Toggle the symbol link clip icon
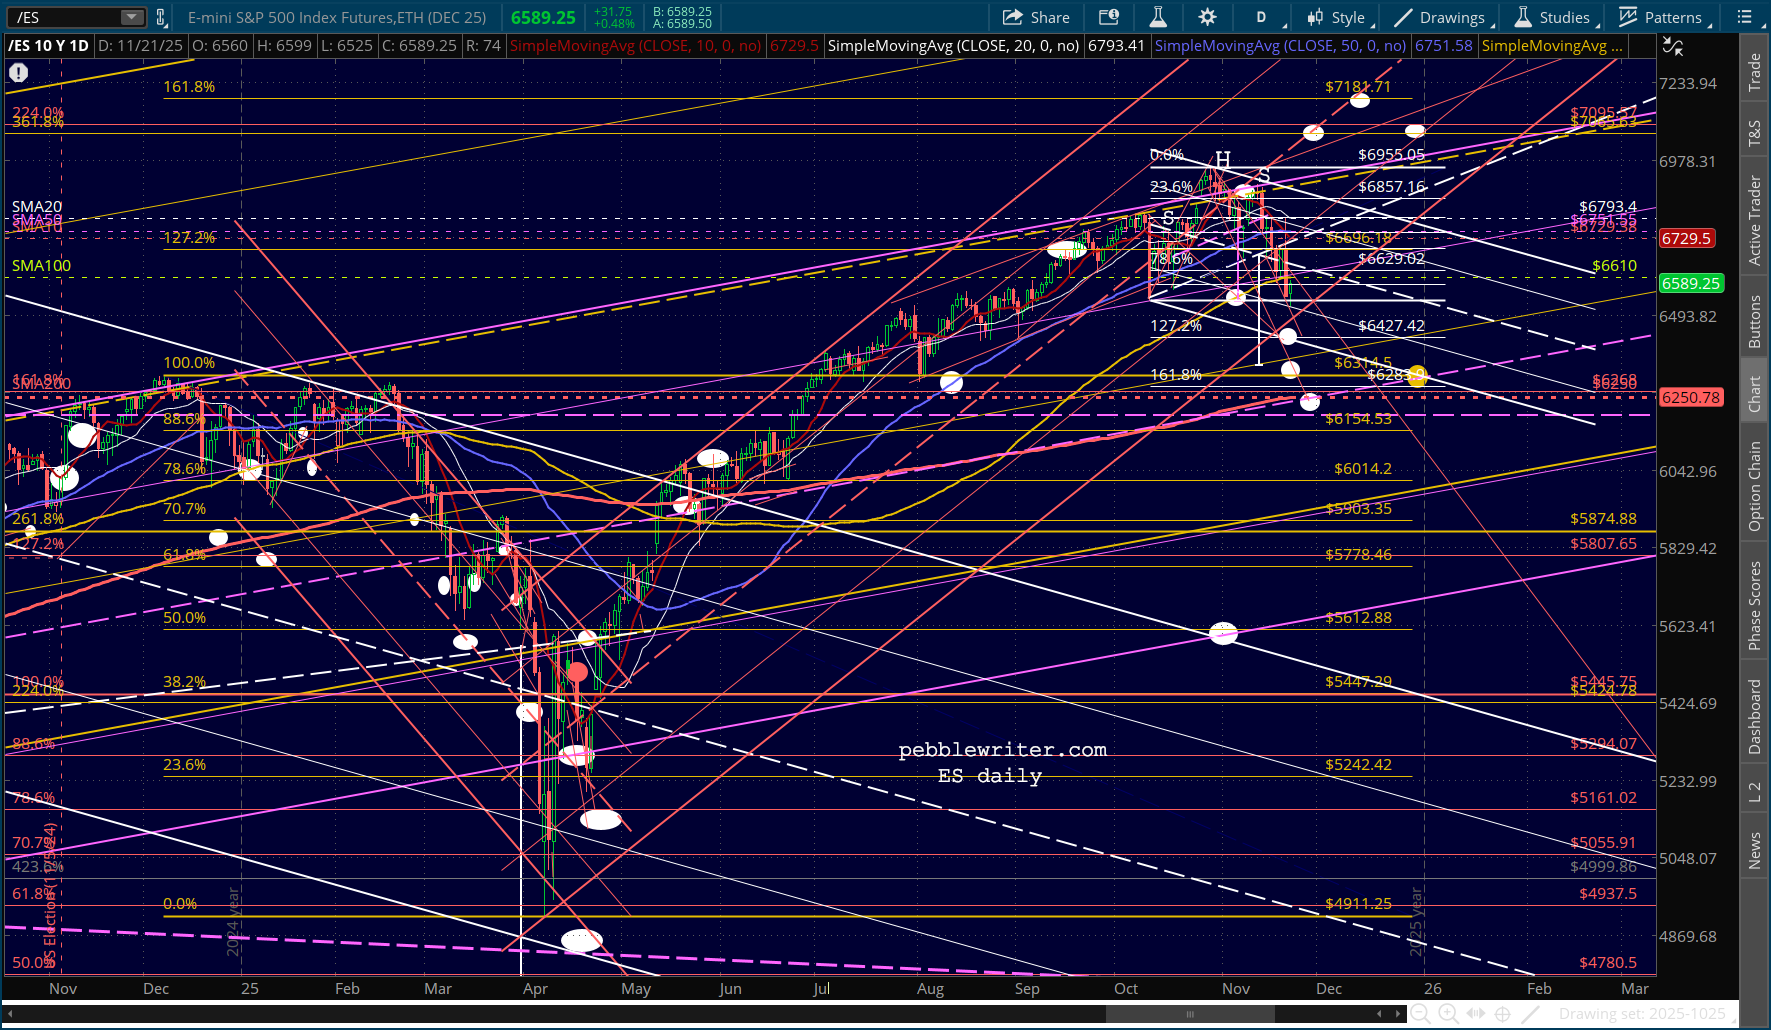This screenshot has width=1771, height=1030. tap(161, 17)
